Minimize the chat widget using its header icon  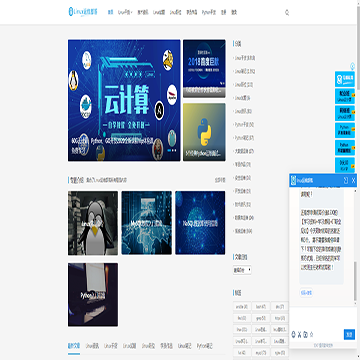pyautogui.click(x=346, y=181)
